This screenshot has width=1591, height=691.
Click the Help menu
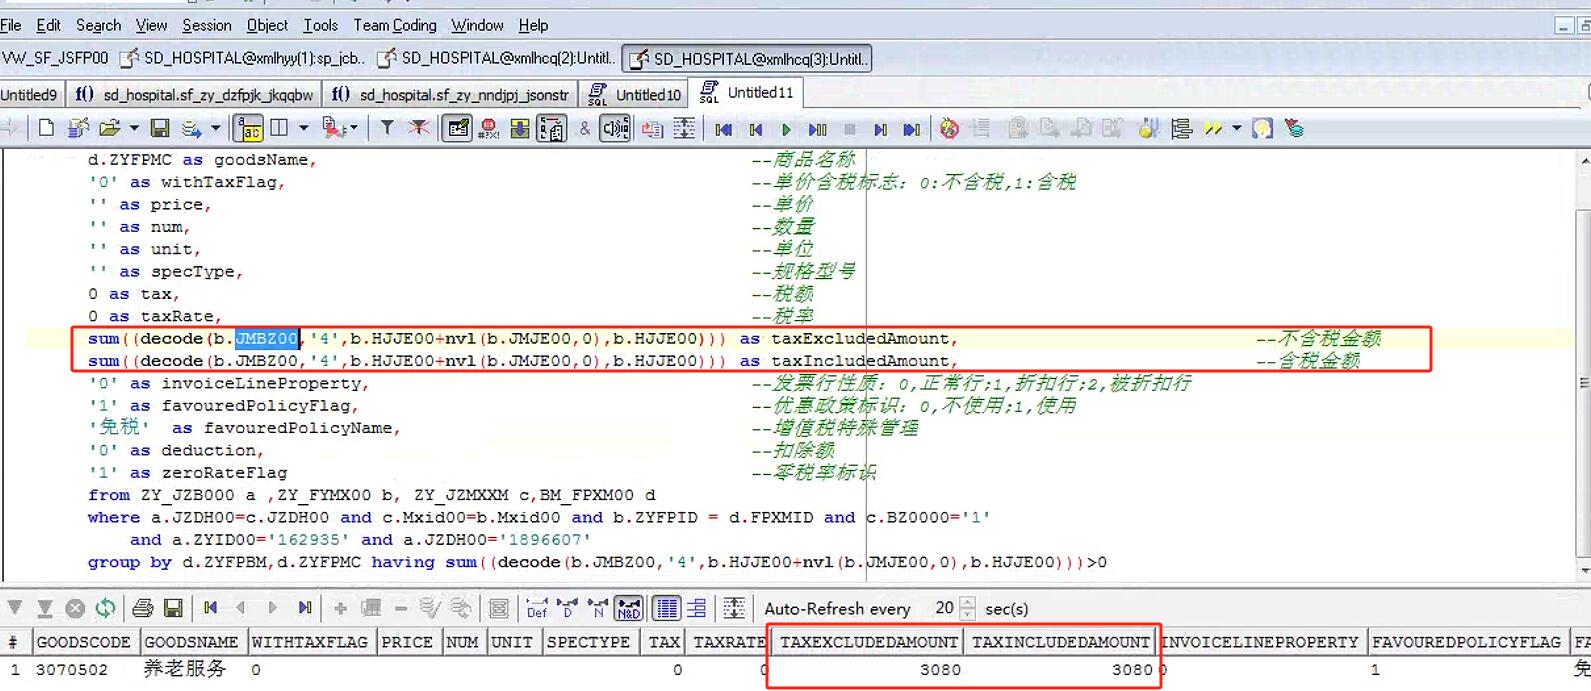coord(533,25)
